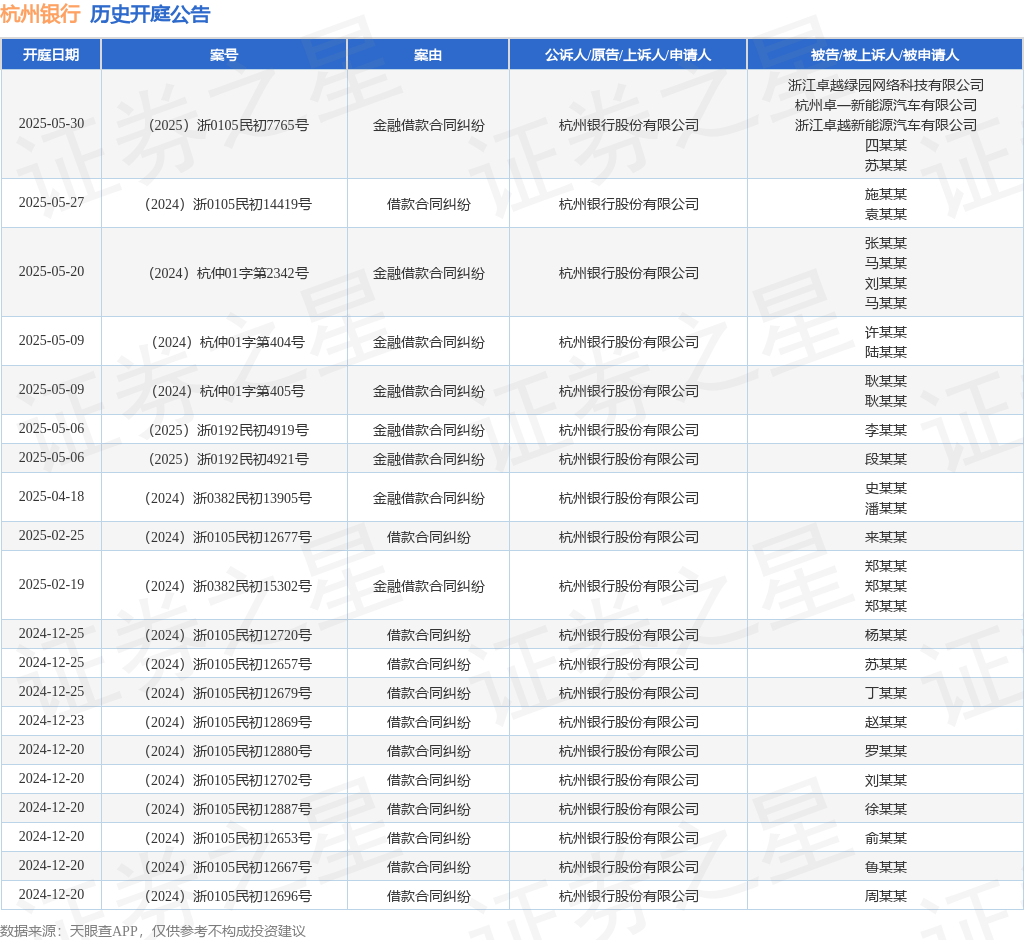This screenshot has width=1024, height=940.
Task: Select case number (2025)浙0192民初4921号
Action: [x=229, y=459]
